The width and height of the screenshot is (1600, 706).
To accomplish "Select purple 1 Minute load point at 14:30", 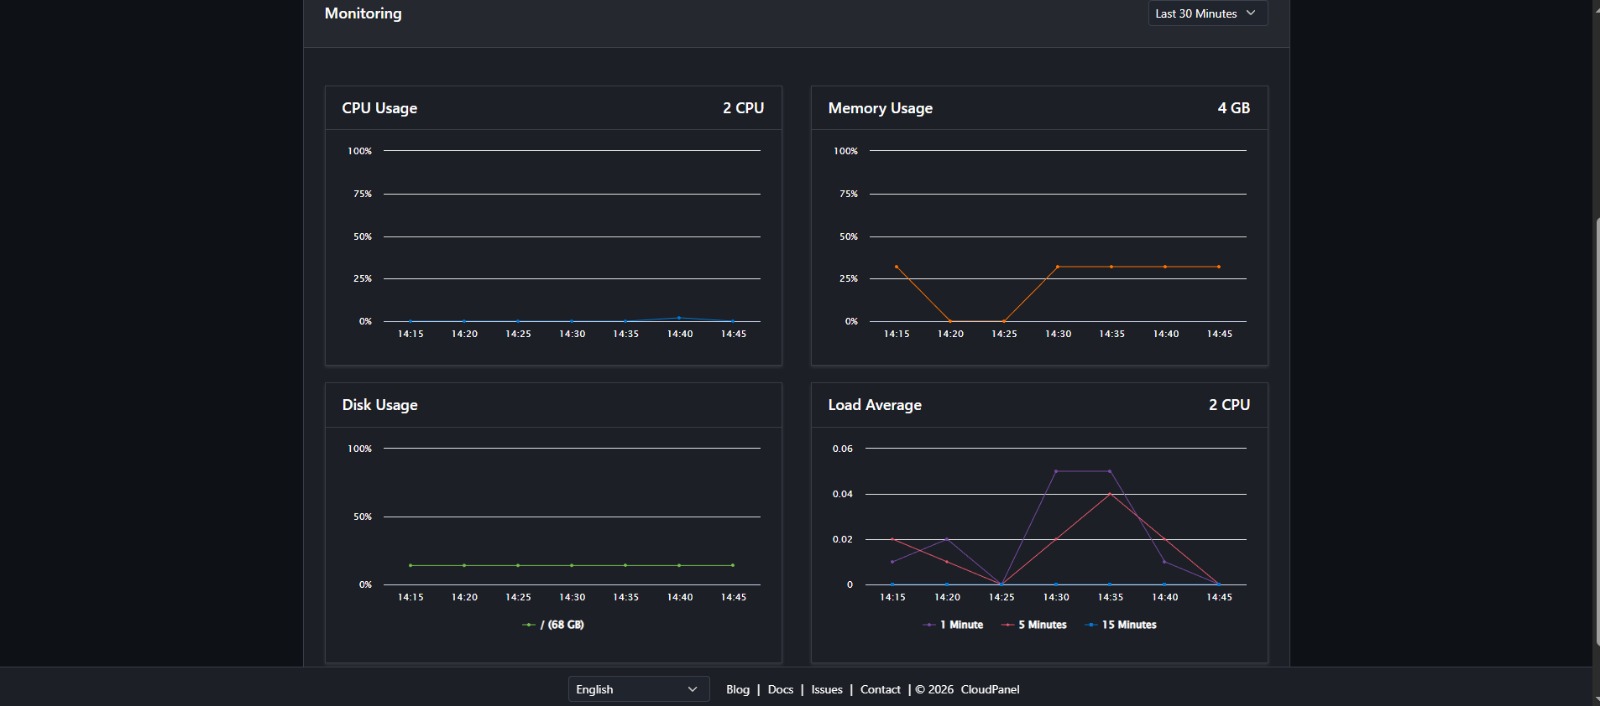I will (x=1055, y=471).
